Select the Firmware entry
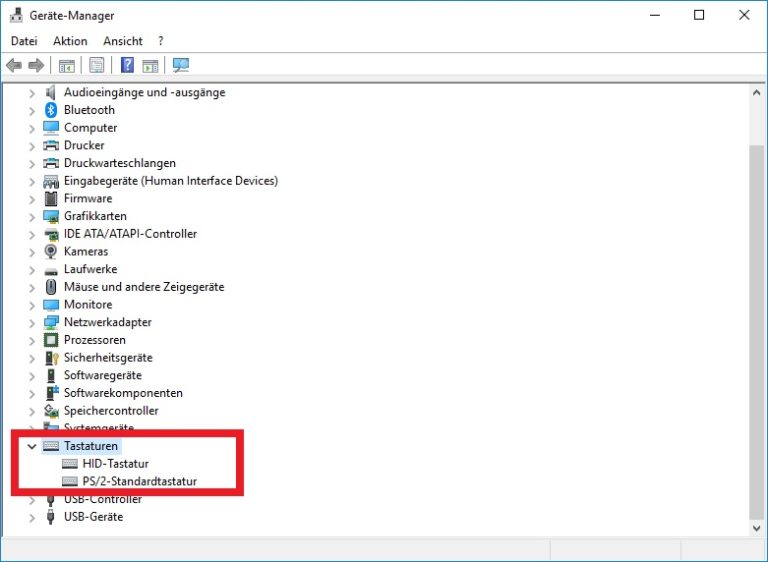 (x=88, y=198)
